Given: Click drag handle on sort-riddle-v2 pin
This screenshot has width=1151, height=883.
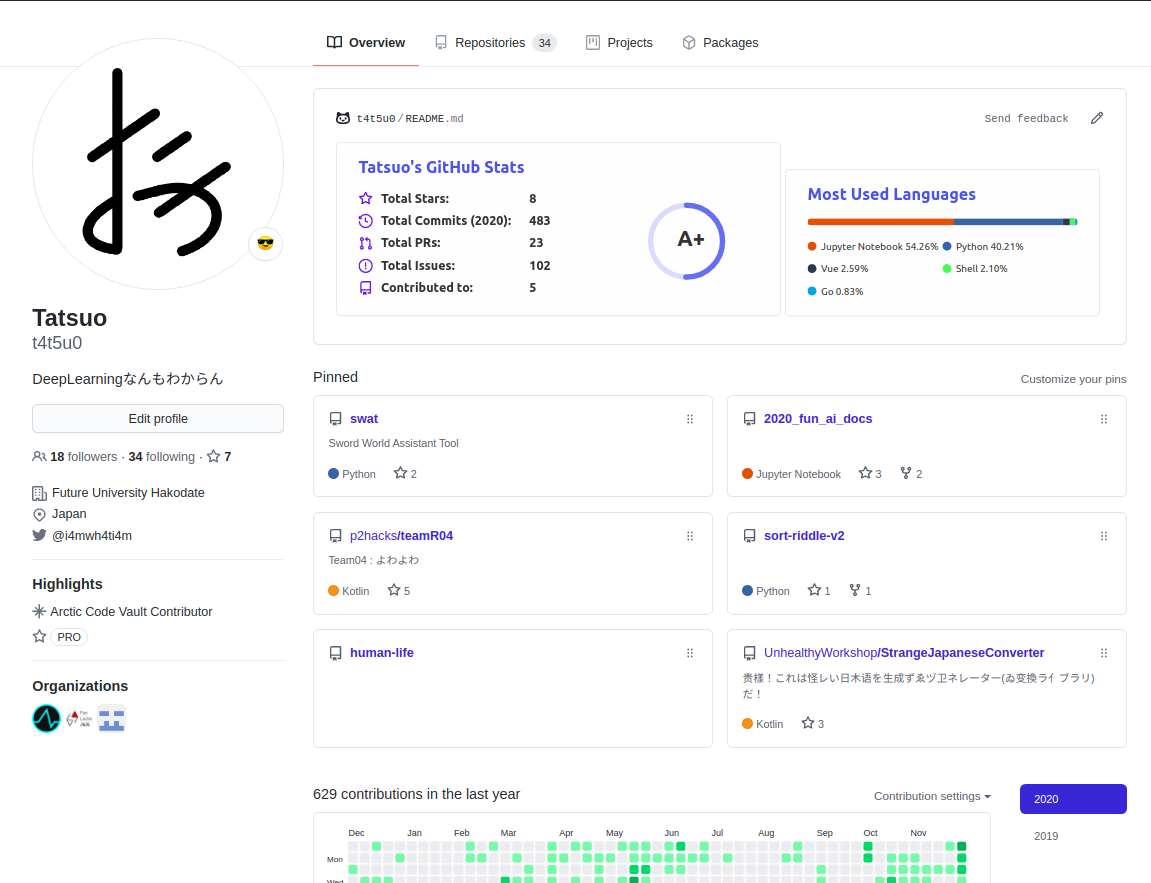Looking at the screenshot, I should (x=1104, y=537).
